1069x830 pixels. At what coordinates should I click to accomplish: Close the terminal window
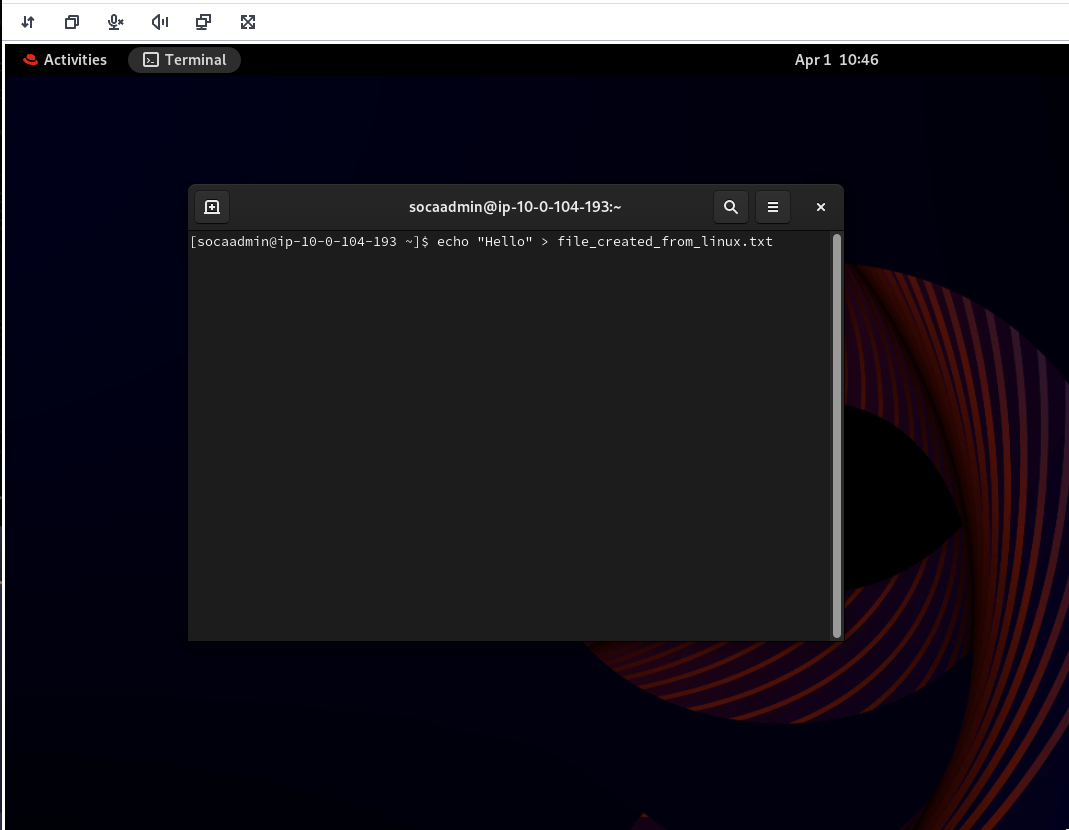coord(821,207)
